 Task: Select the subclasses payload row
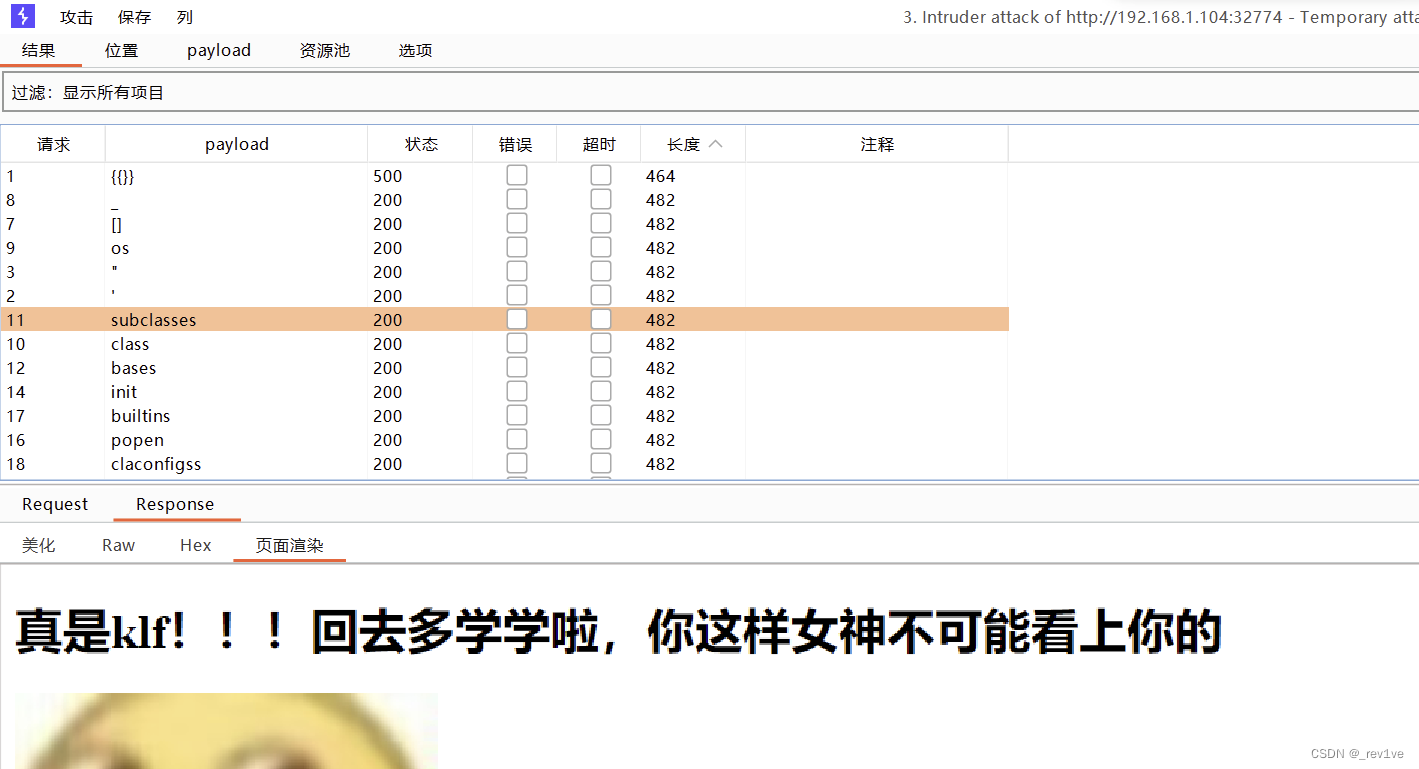point(504,320)
